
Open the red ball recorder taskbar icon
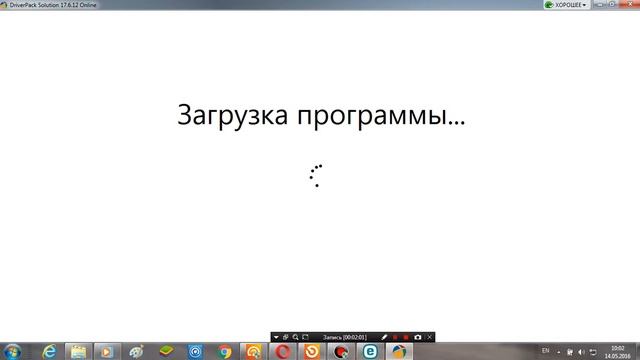(341, 351)
